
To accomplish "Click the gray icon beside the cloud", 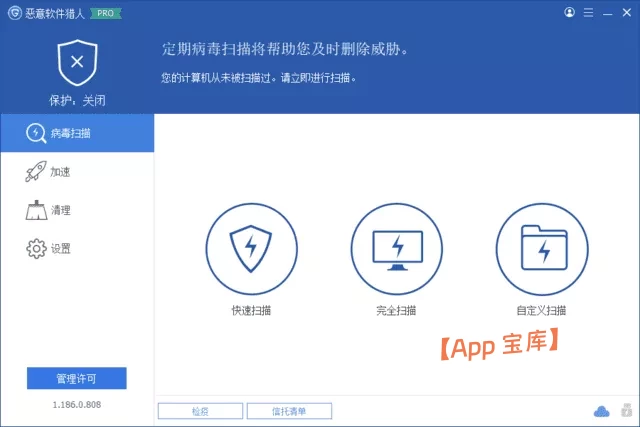I will pyautogui.click(x=627, y=410).
